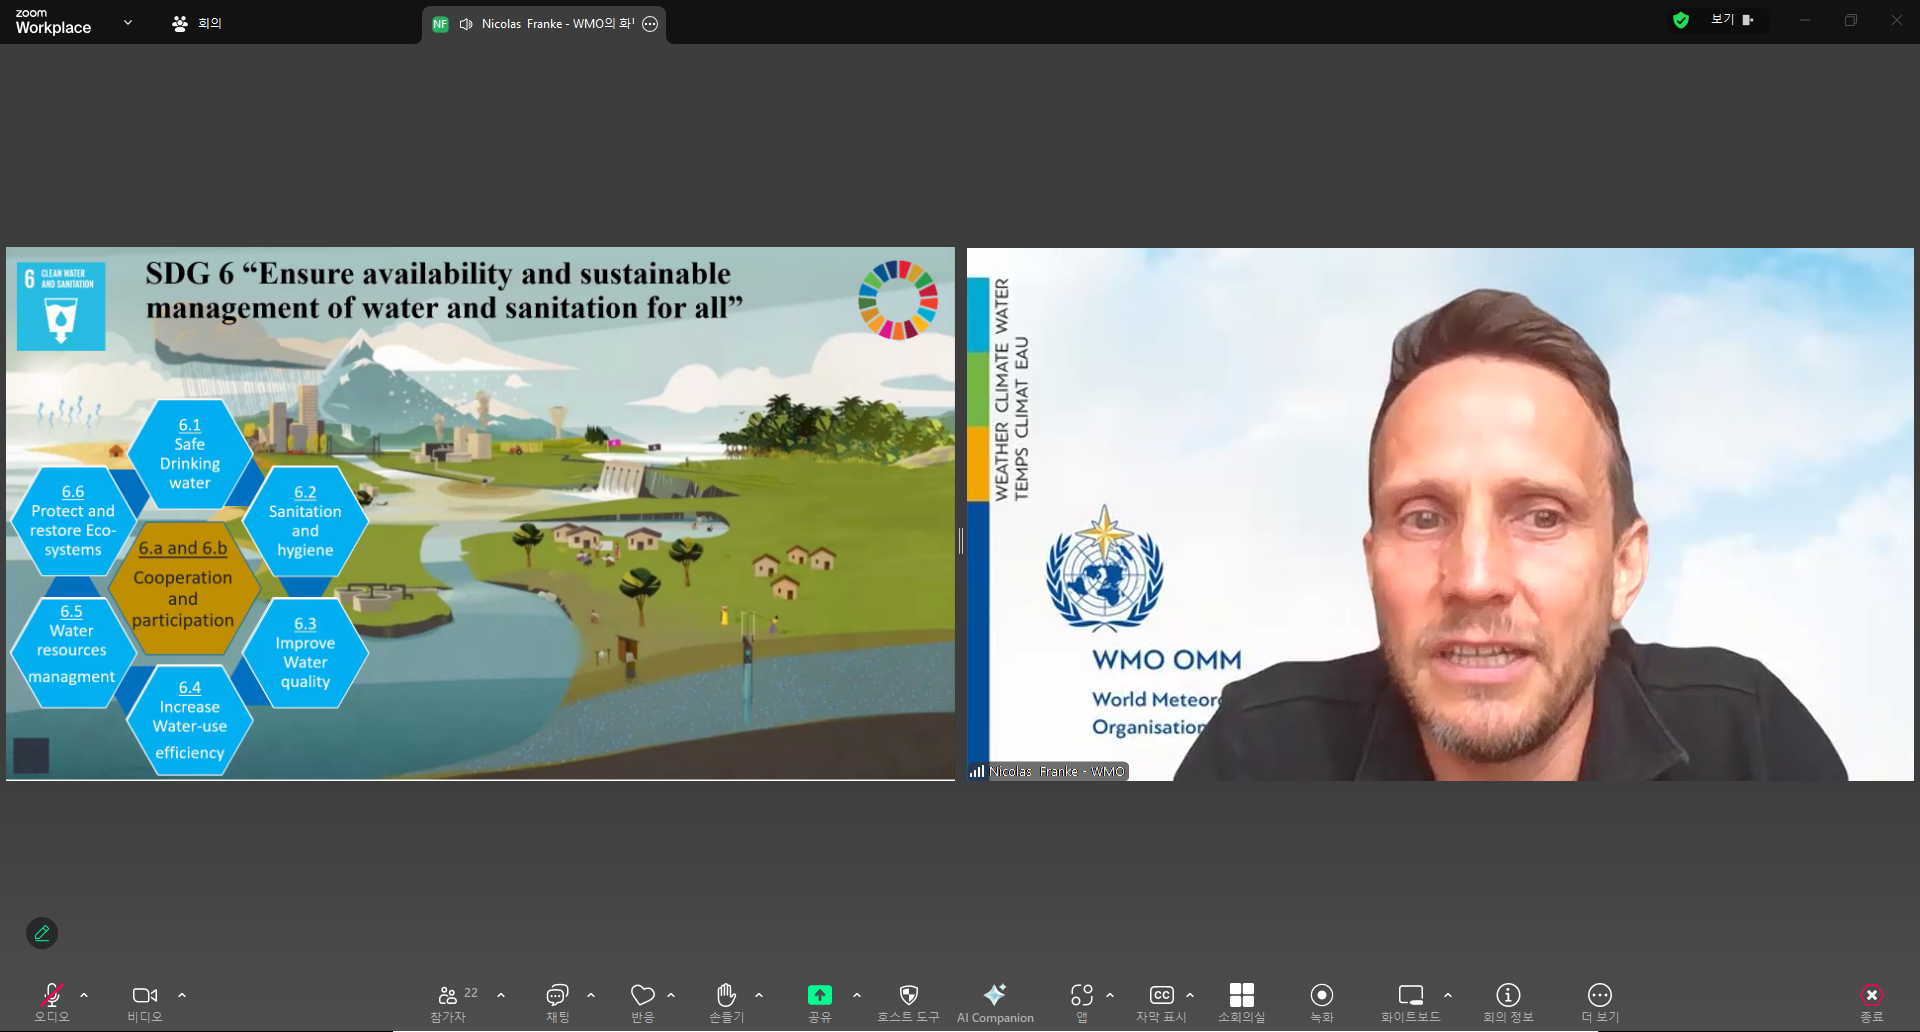Launch AI Companion
1920x1032 pixels.
[x=994, y=995]
